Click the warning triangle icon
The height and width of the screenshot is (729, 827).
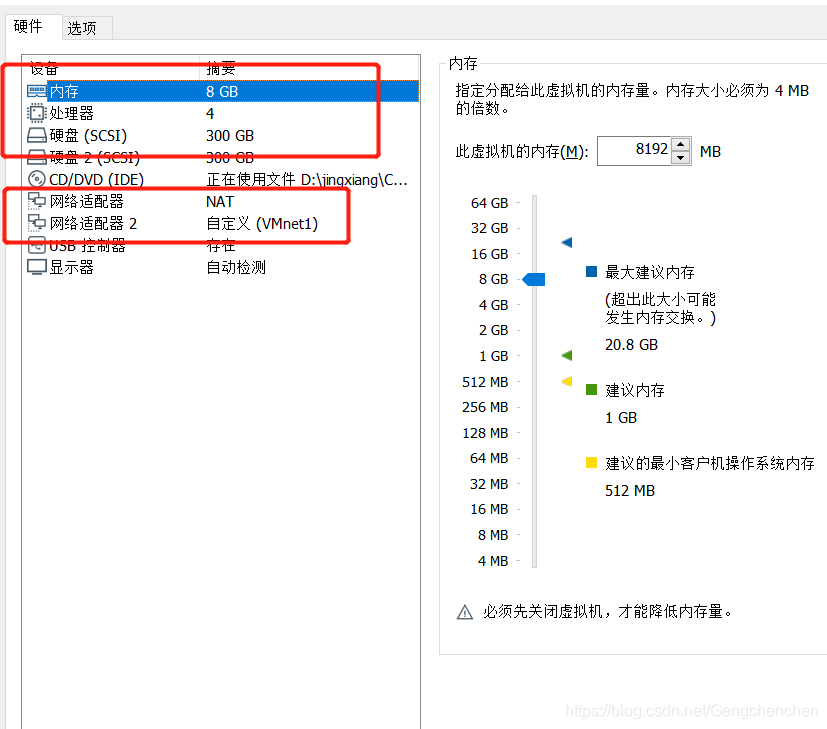pyautogui.click(x=465, y=612)
